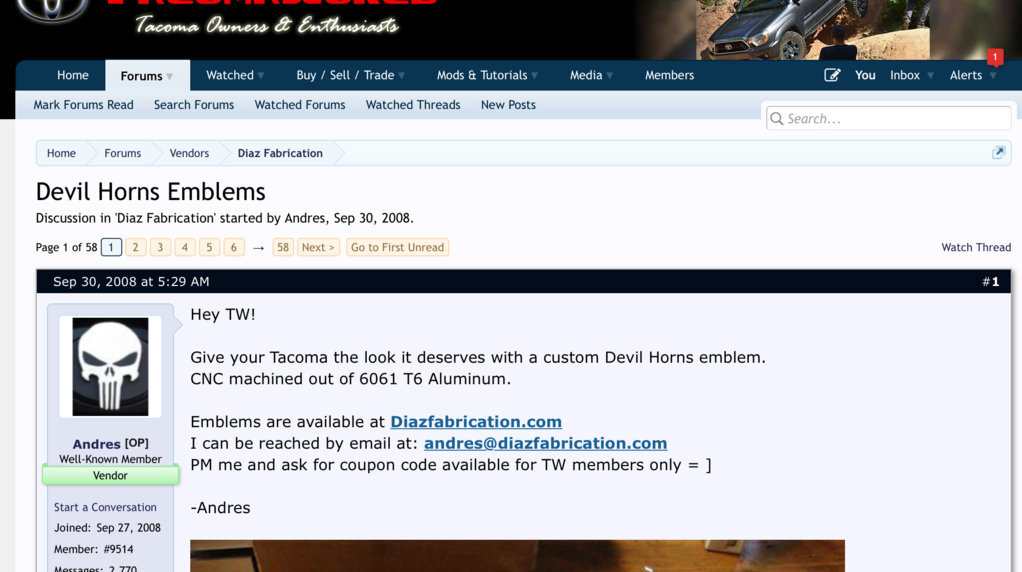Go to page 2
Viewport: 1022px width, 572px height.
pyautogui.click(x=136, y=248)
